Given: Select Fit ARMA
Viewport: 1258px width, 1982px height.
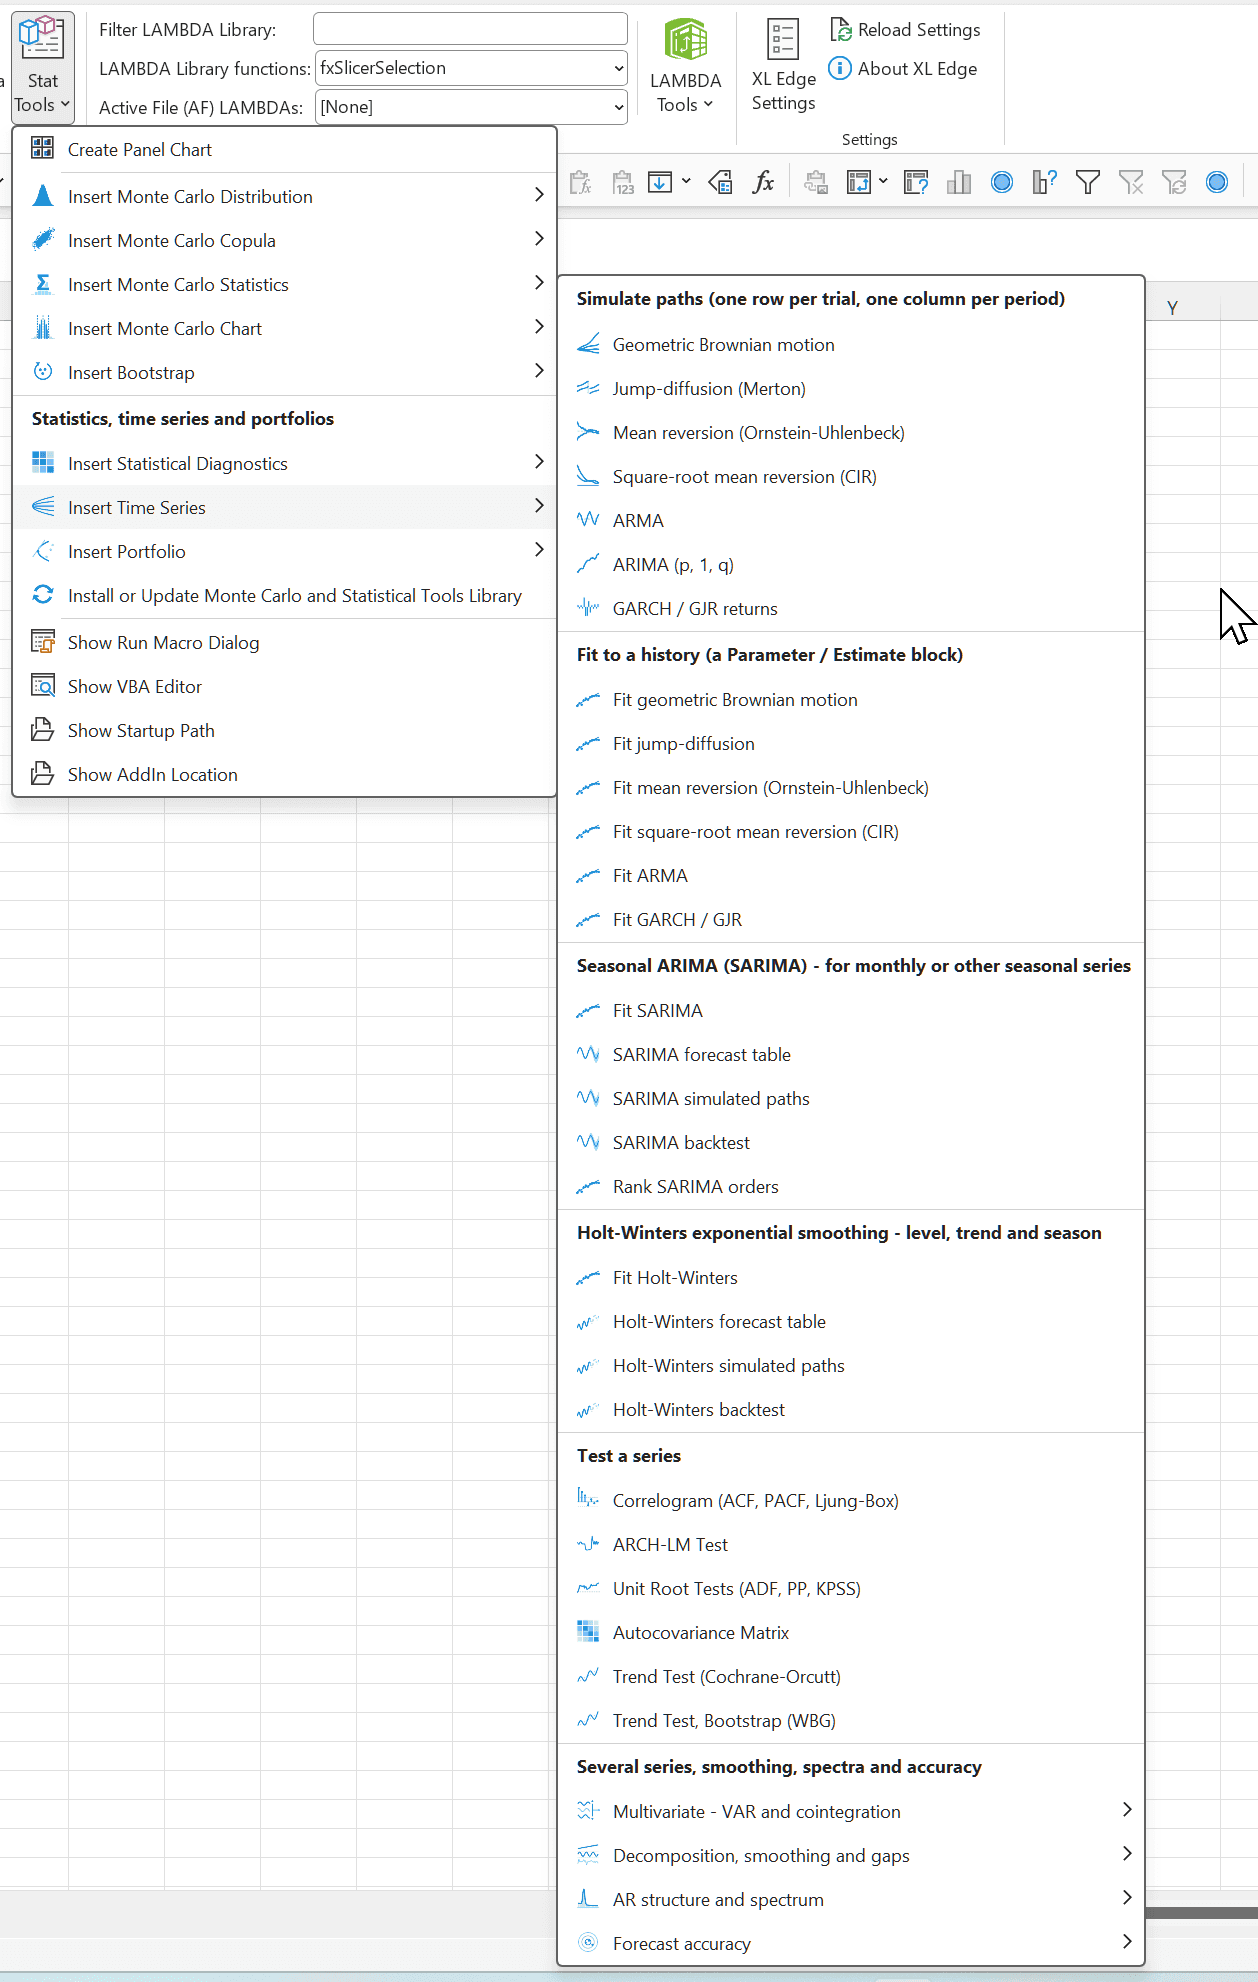Looking at the screenshot, I should tap(851, 875).
